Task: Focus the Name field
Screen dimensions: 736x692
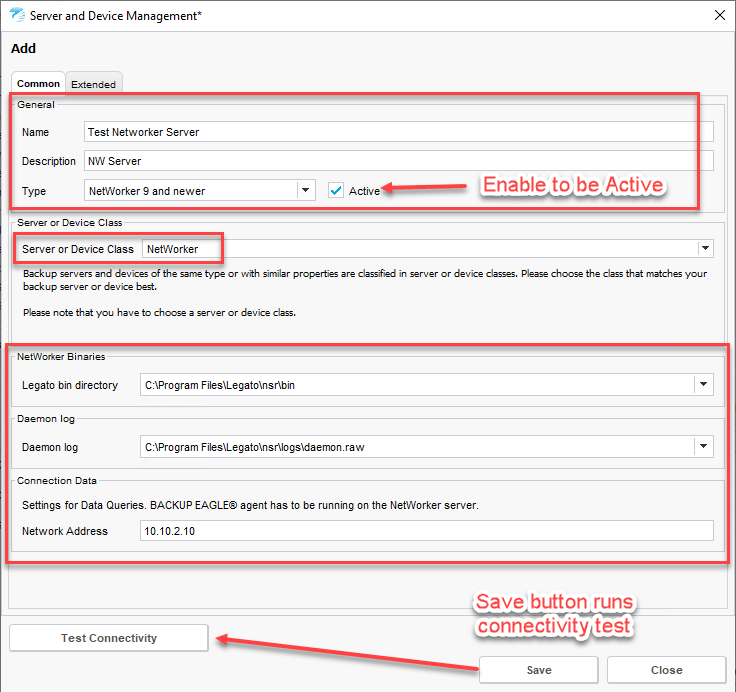Action: [x=398, y=132]
